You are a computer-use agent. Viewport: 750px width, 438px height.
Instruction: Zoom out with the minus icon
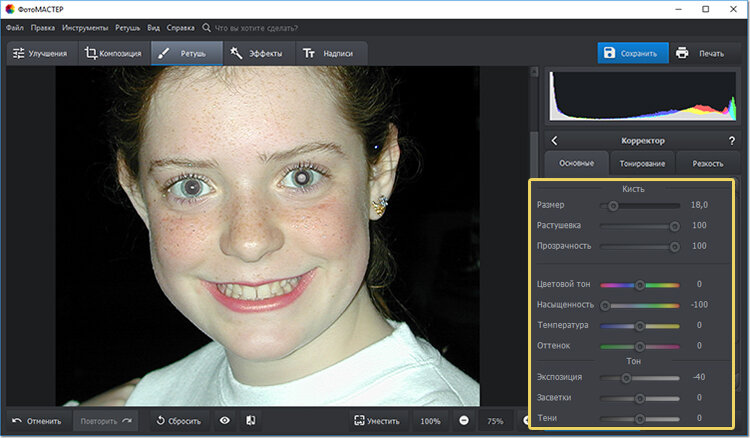464,421
